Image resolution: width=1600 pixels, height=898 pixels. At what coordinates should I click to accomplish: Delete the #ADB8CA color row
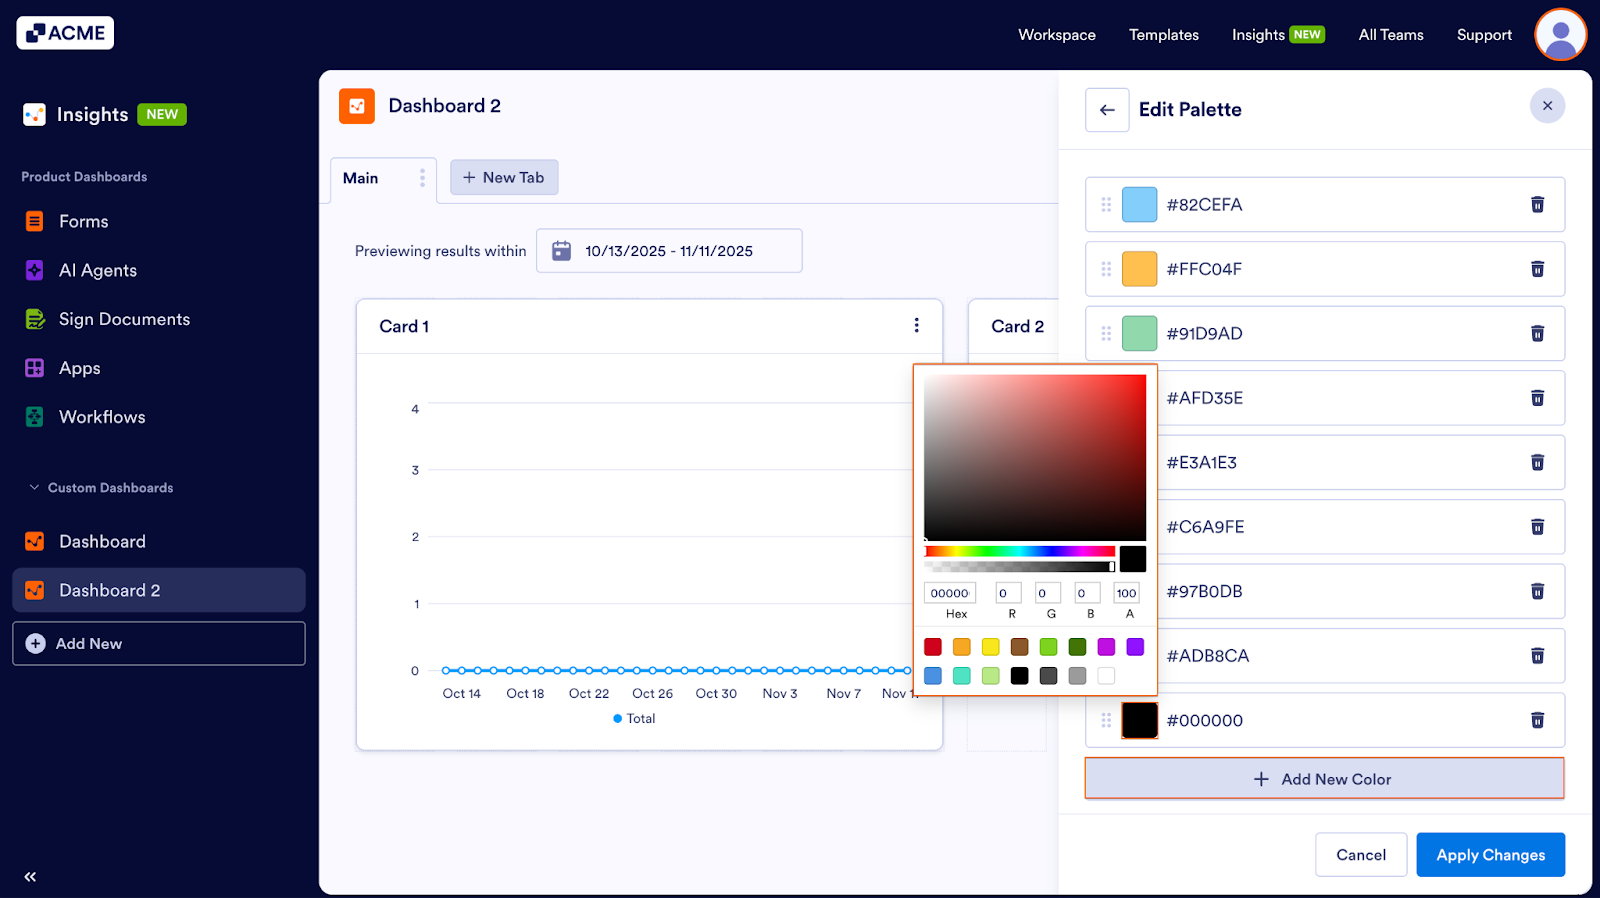pos(1537,656)
